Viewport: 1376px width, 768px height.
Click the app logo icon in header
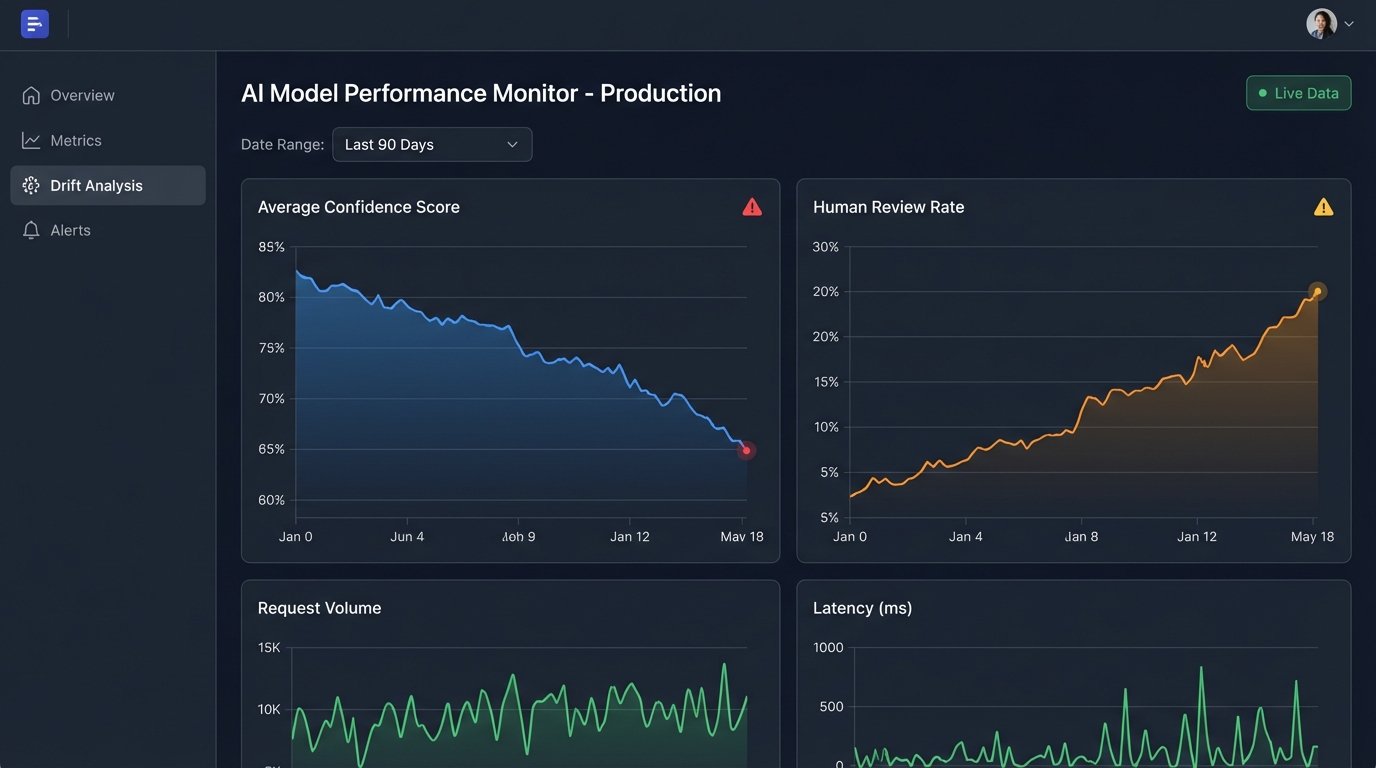coord(35,24)
